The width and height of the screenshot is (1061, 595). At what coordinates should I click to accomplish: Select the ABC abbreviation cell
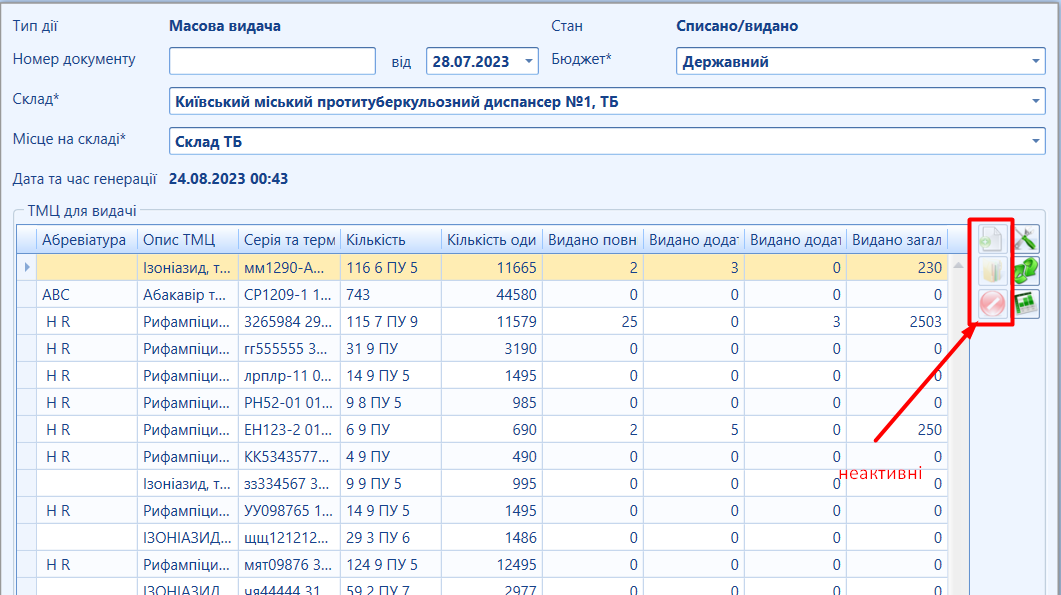tap(87, 294)
